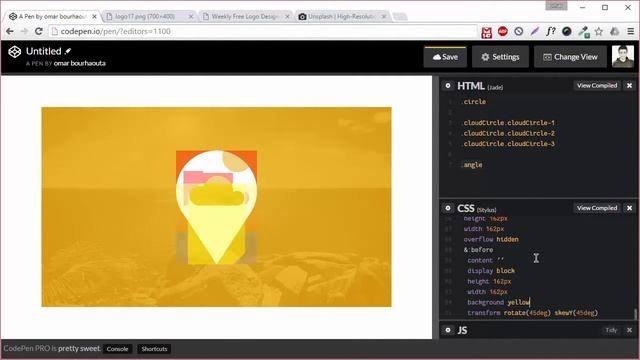Open the Console panel
Image resolution: width=640 pixels, height=360 pixels.
[118, 349]
